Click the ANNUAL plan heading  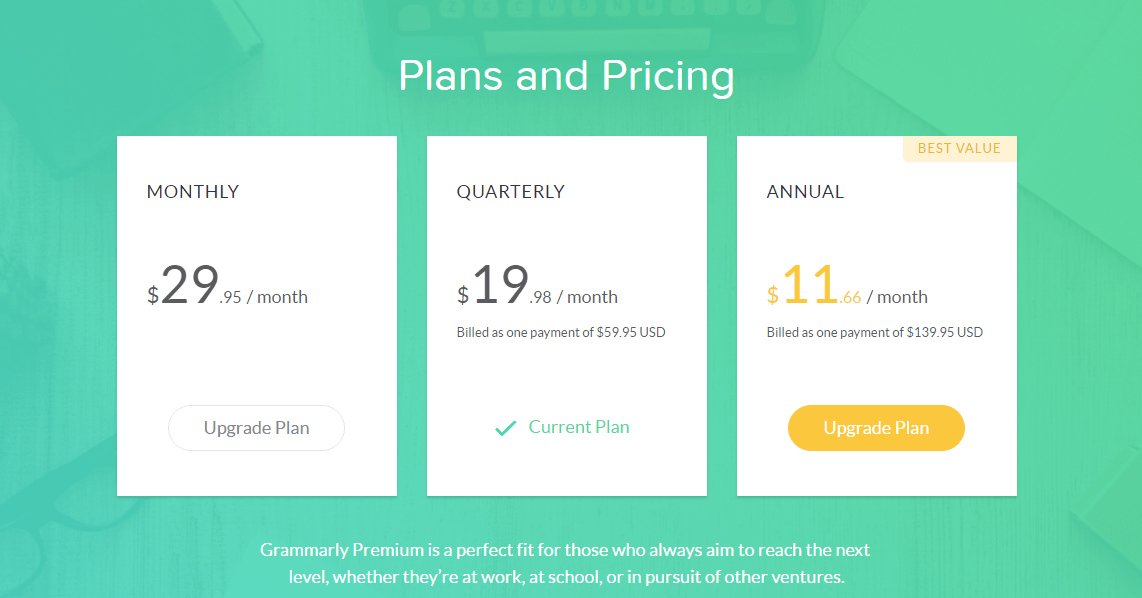point(805,192)
